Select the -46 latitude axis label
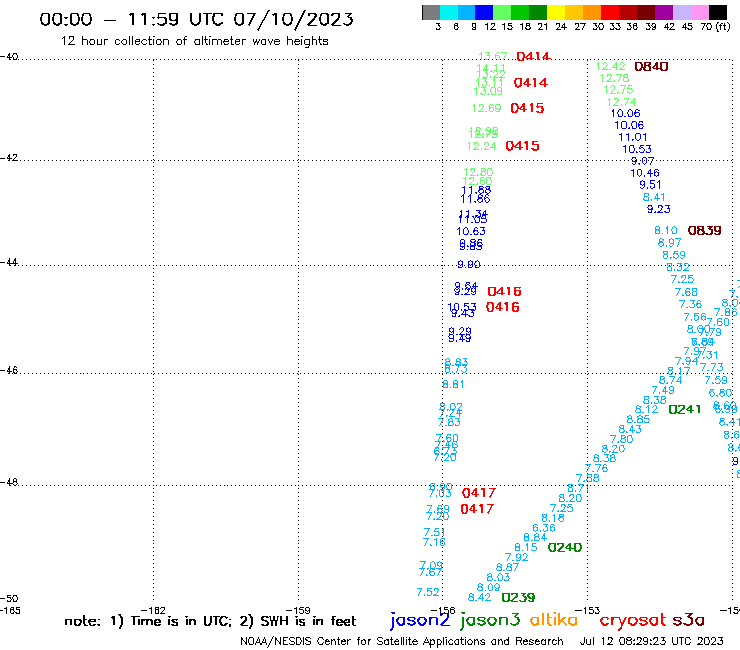 [9, 370]
